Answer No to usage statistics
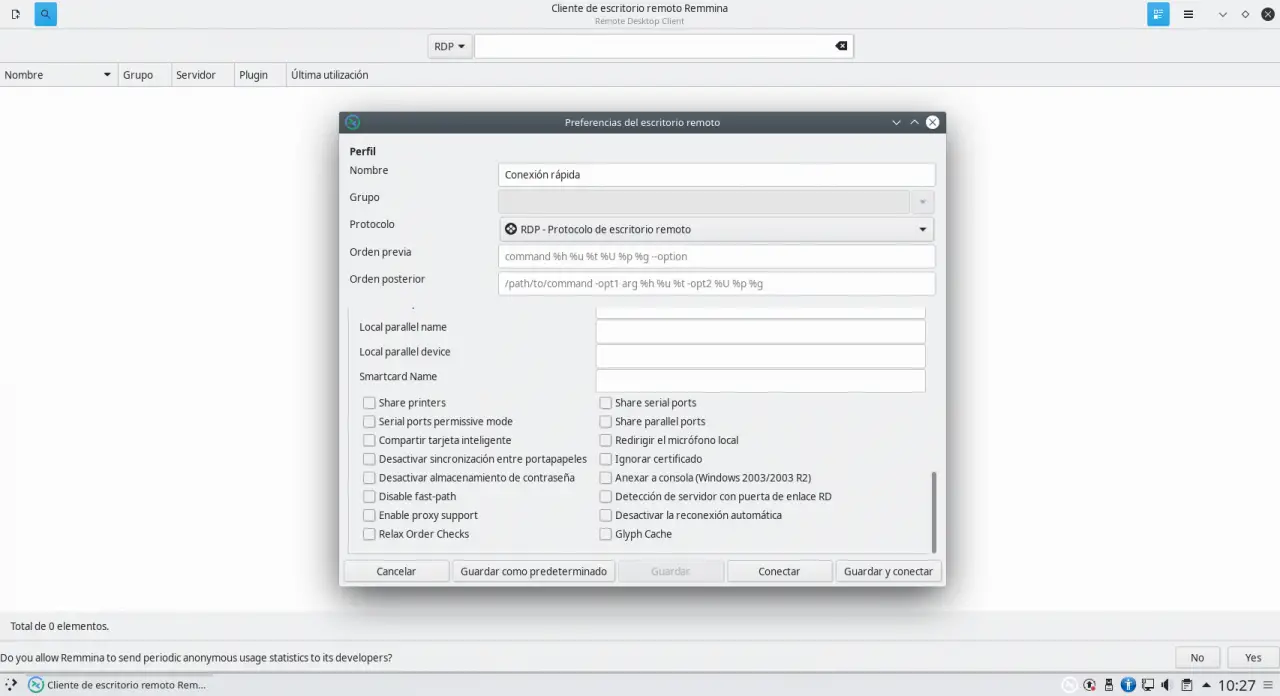The width and height of the screenshot is (1280, 696). [1197, 658]
